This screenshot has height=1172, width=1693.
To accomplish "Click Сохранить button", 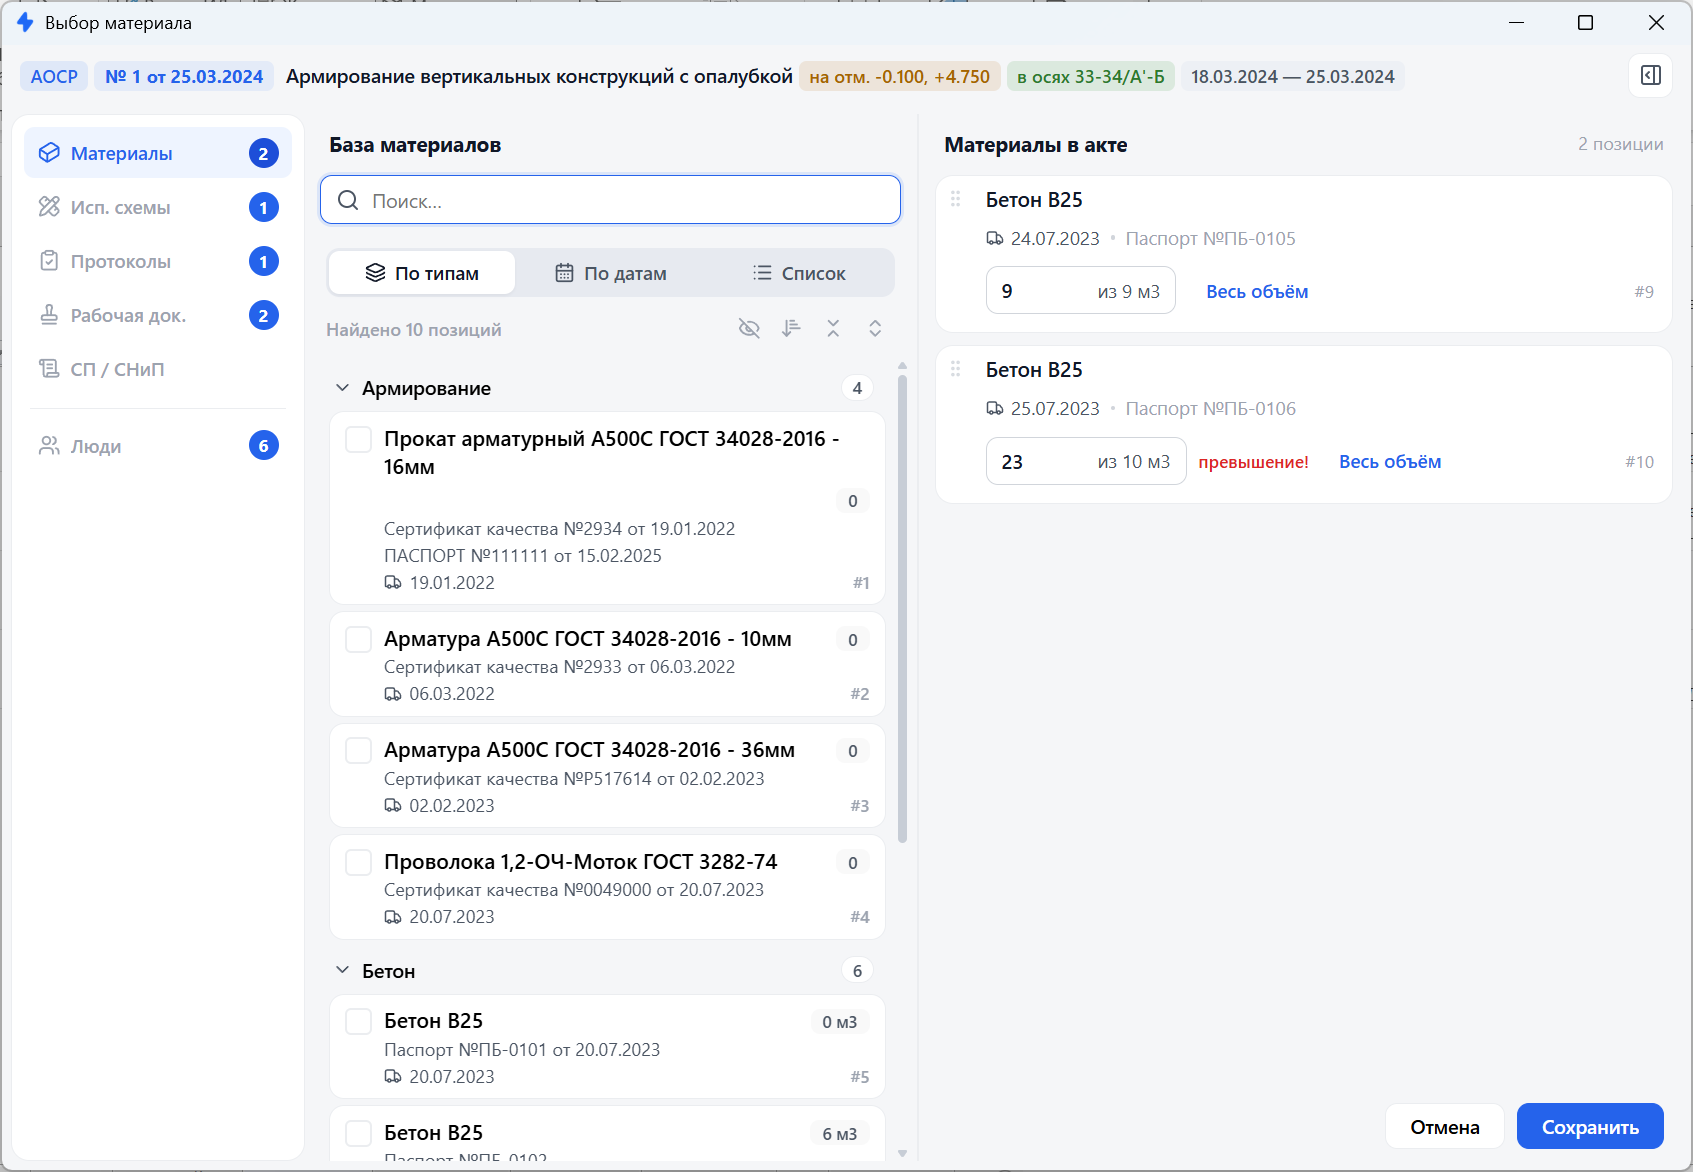I will pyautogui.click(x=1590, y=1127).
